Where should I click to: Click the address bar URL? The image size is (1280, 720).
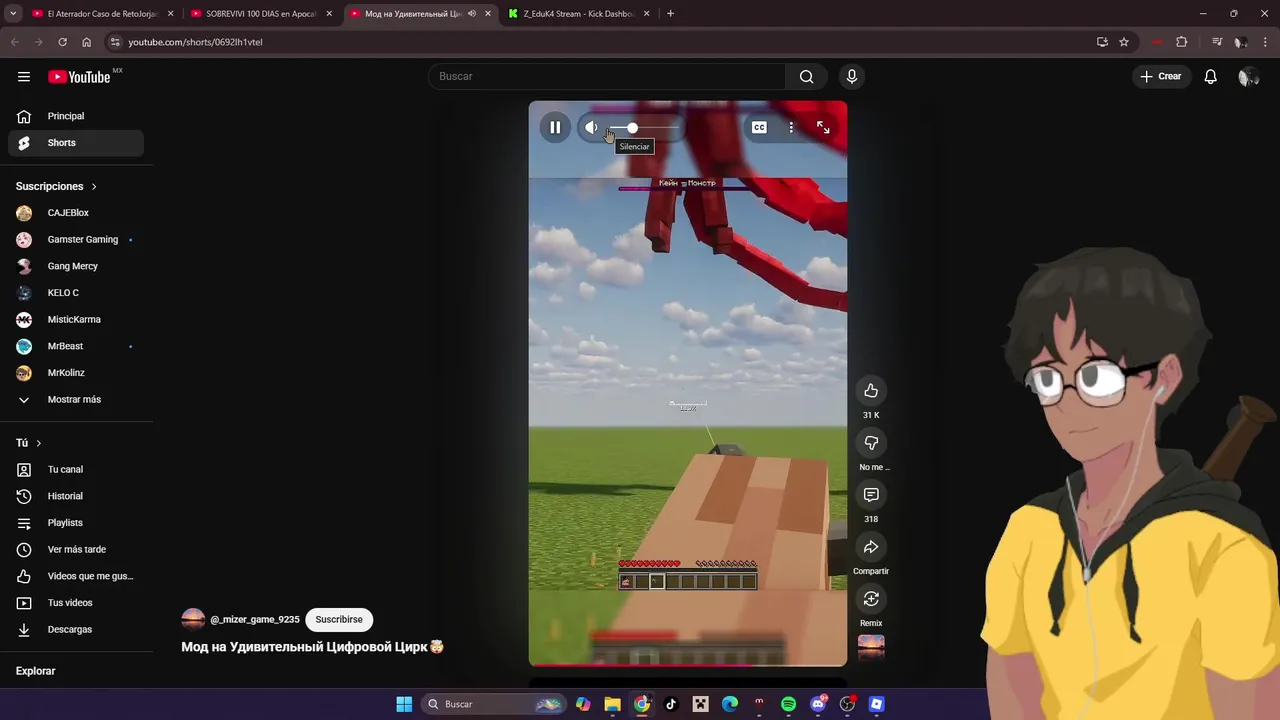(x=195, y=42)
